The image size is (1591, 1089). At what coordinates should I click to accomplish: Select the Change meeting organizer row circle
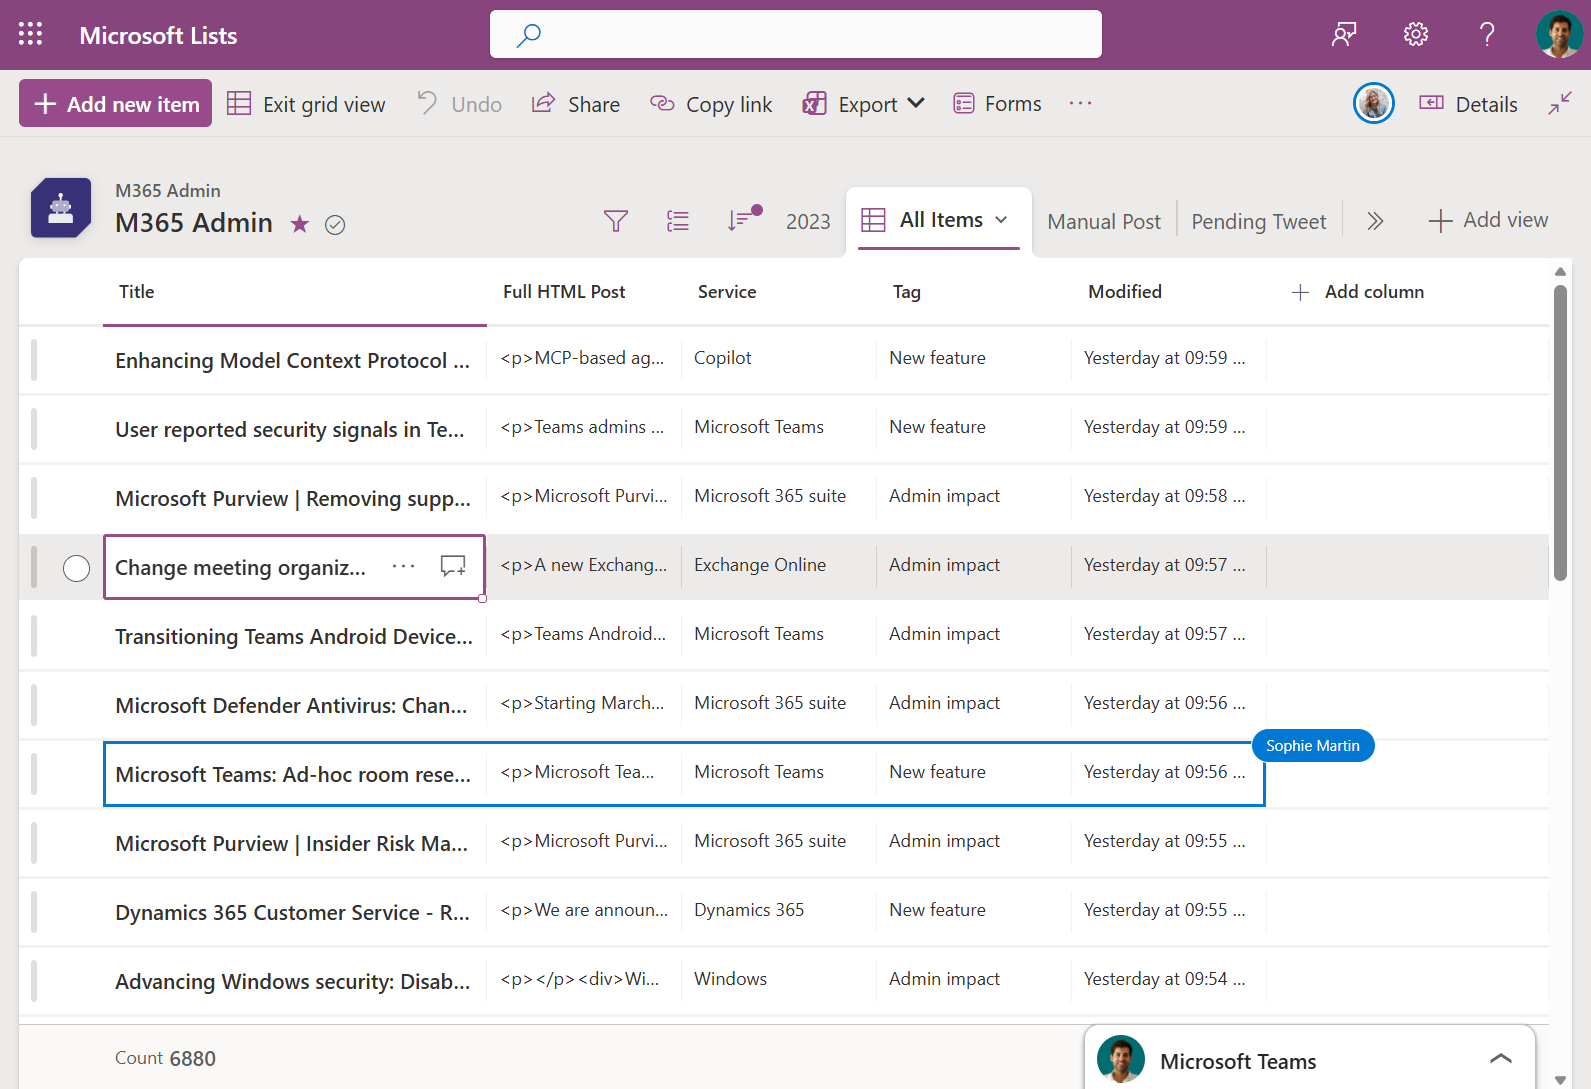coord(76,568)
